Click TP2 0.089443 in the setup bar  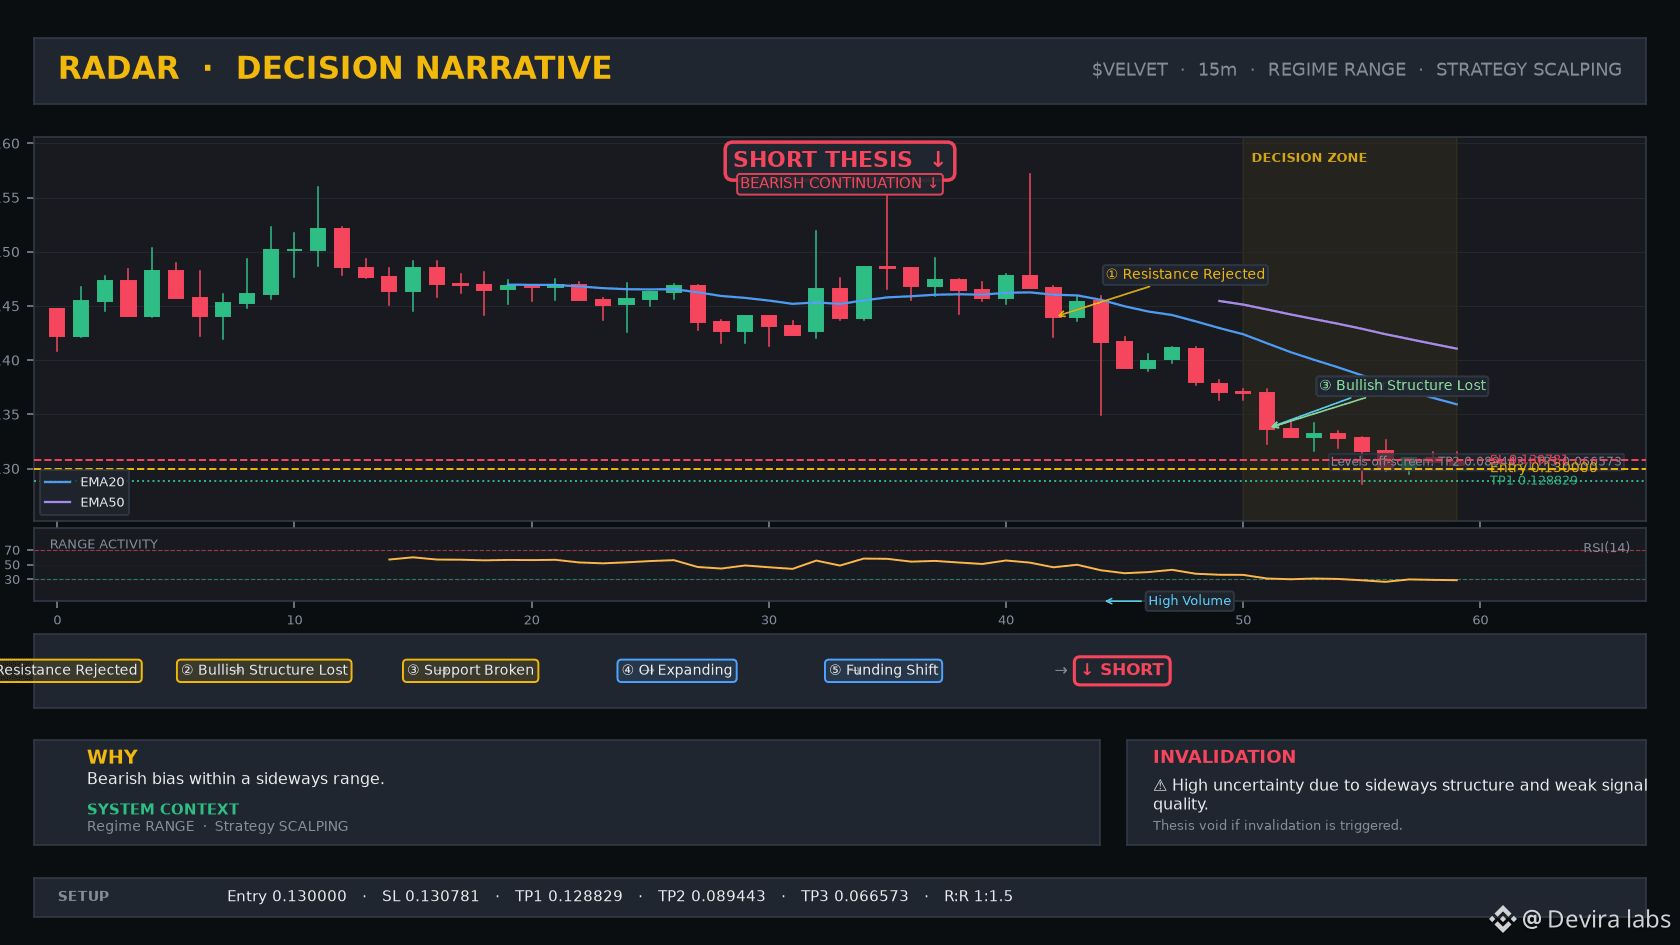(712, 897)
